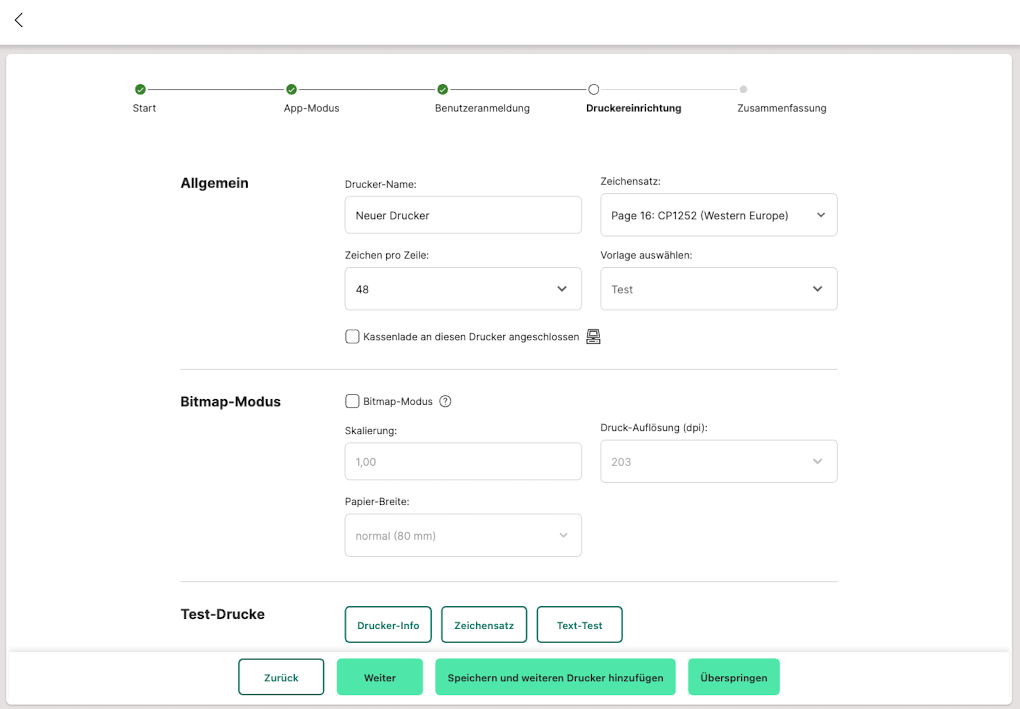The height and width of the screenshot is (709, 1020).
Task: Click the App-Modus step checkmark icon
Action: [x=291, y=89]
